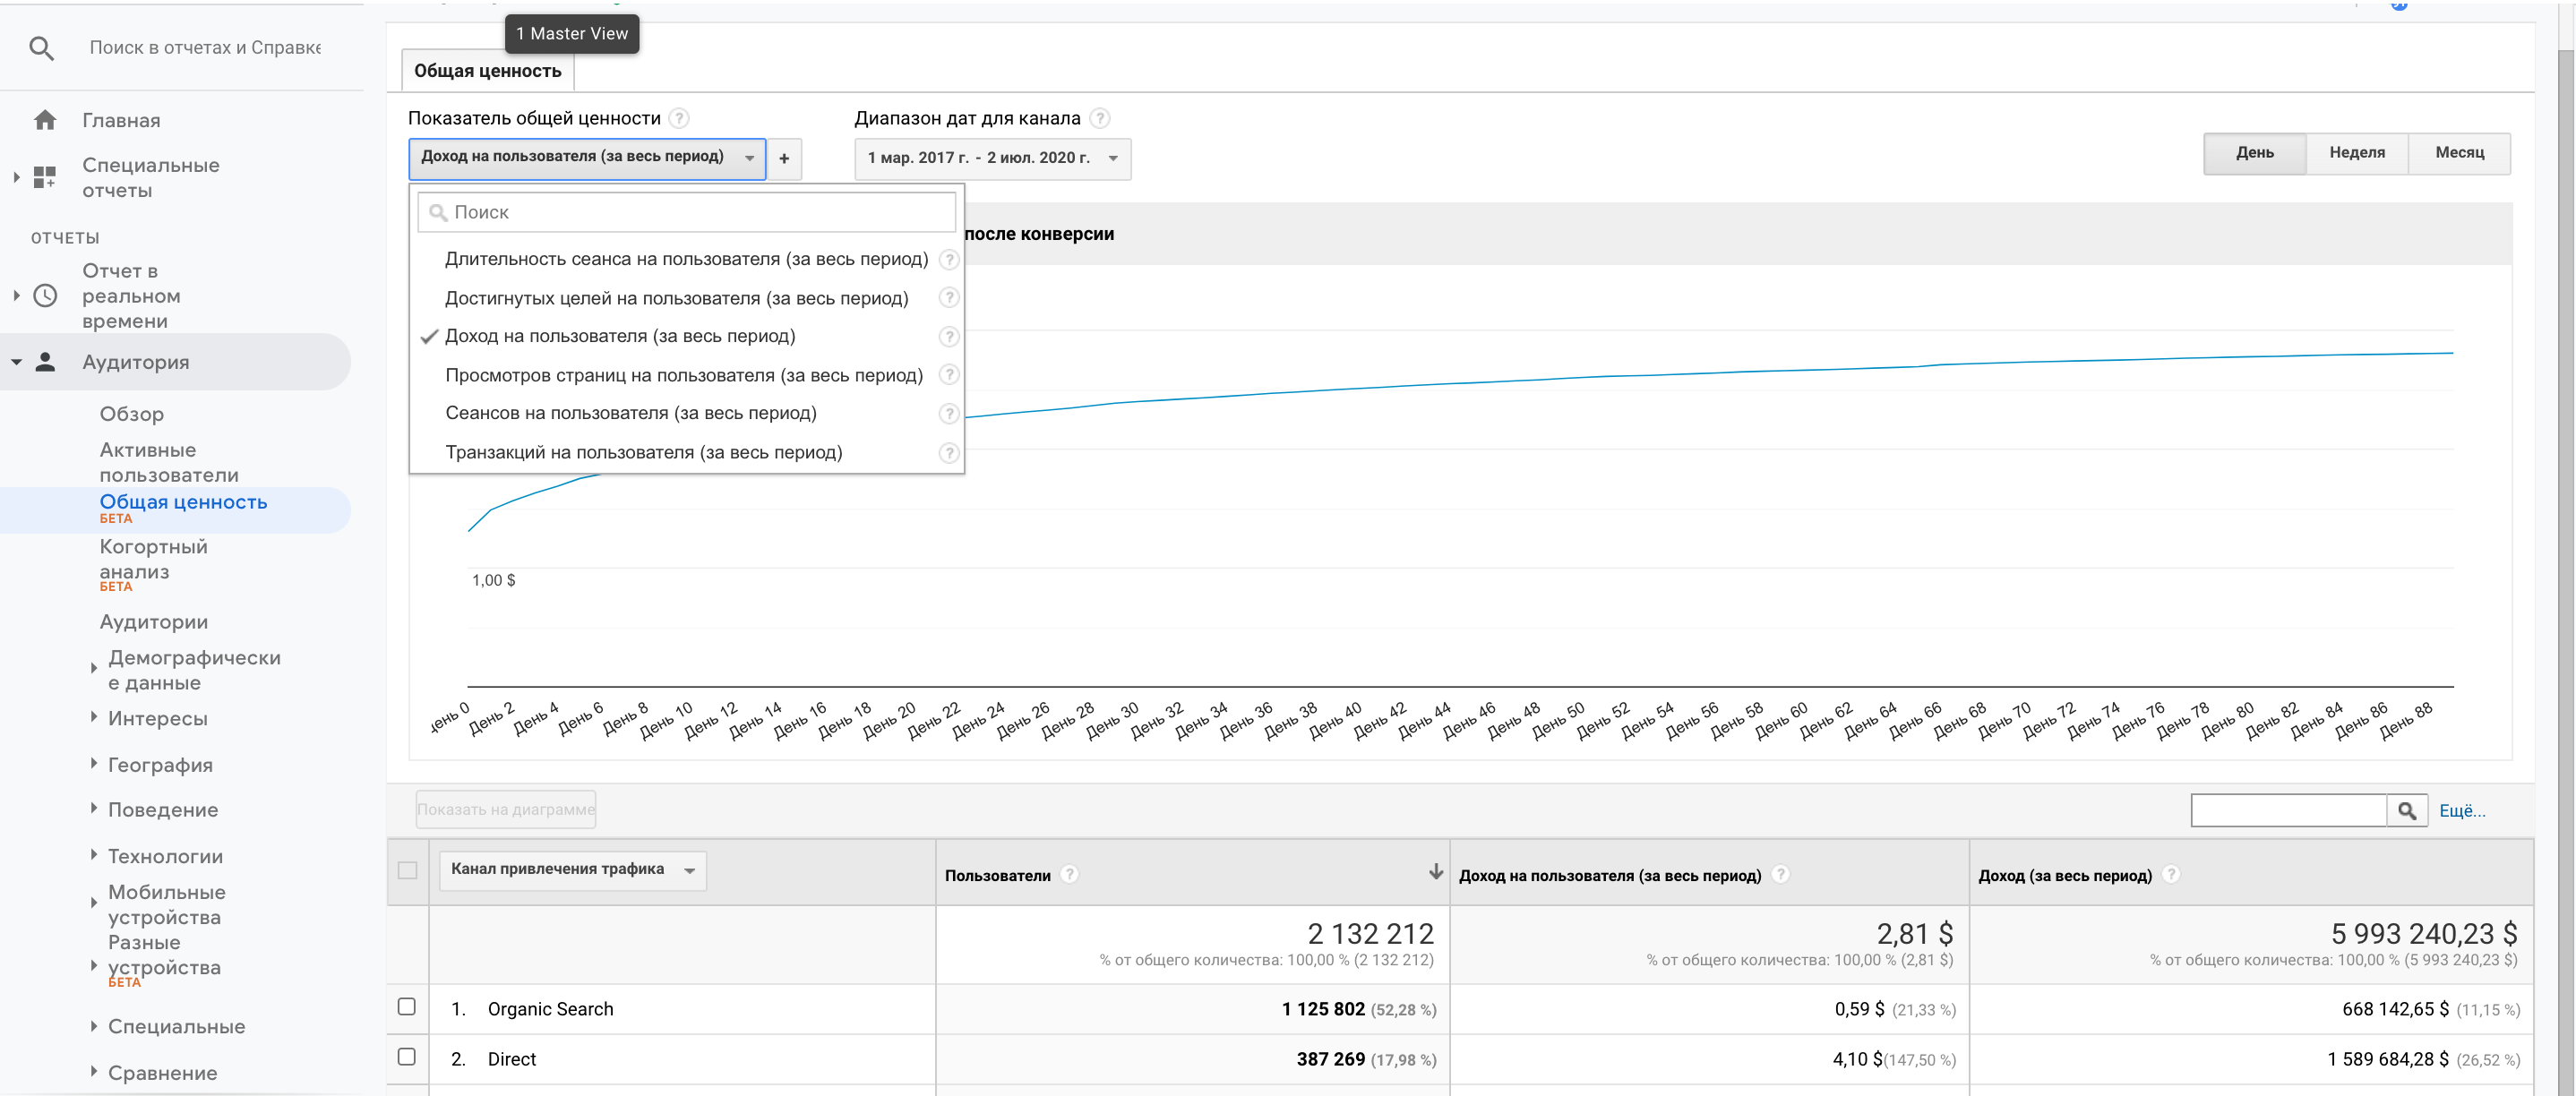
Task: Expand Отчет в реальном времени section
Action: click(x=16, y=296)
